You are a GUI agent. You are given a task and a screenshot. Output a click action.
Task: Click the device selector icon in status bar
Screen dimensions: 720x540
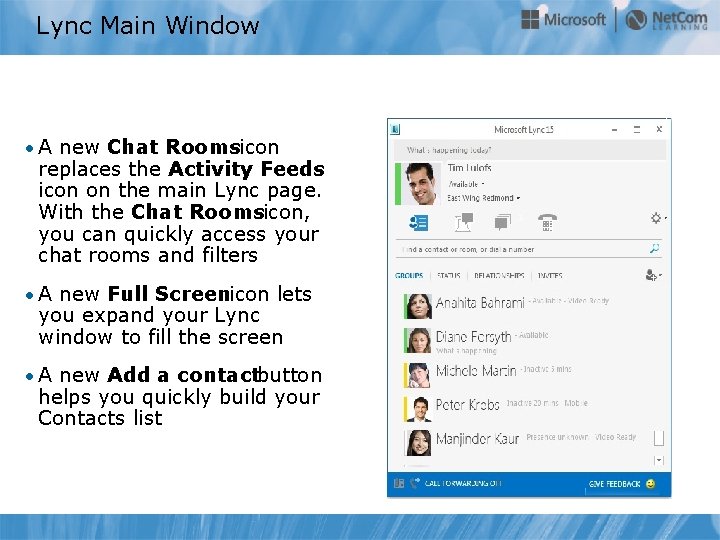(399, 483)
